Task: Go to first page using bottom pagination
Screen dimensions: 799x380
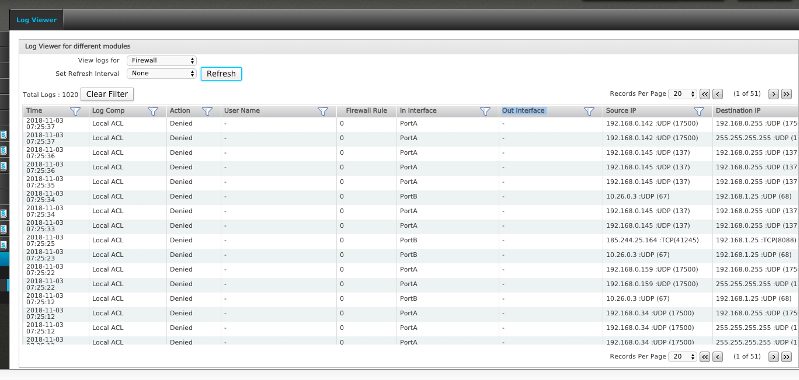Action: pyautogui.click(x=705, y=357)
